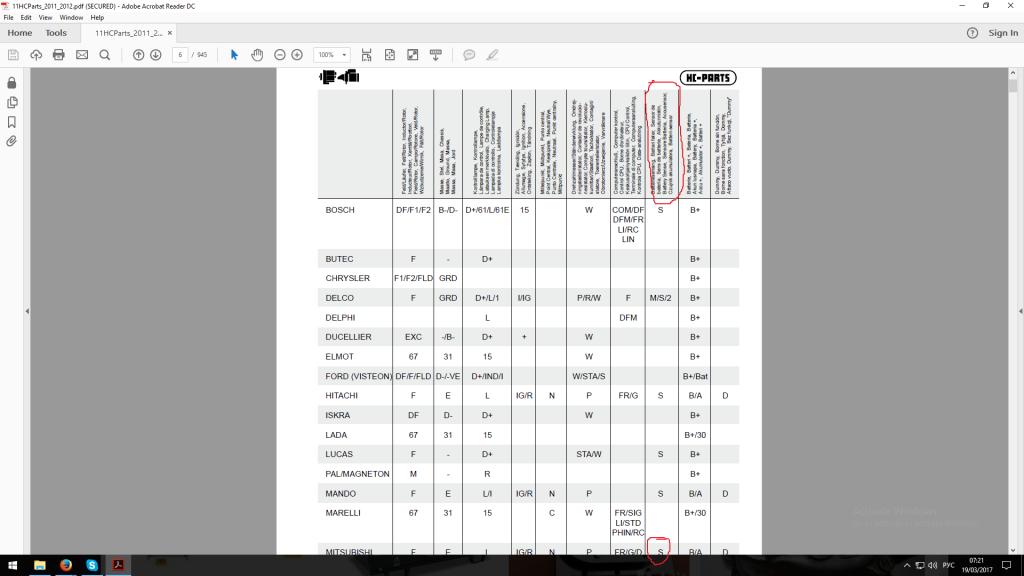This screenshot has height=576, width=1024.
Task: Open page thumbnails panel
Action: (x=12, y=103)
